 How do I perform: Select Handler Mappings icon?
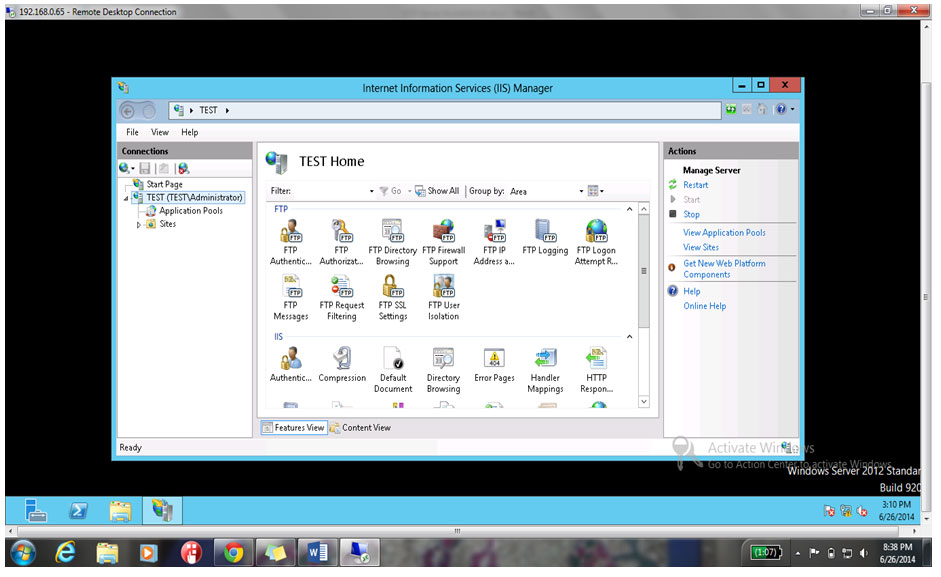coord(545,370)
